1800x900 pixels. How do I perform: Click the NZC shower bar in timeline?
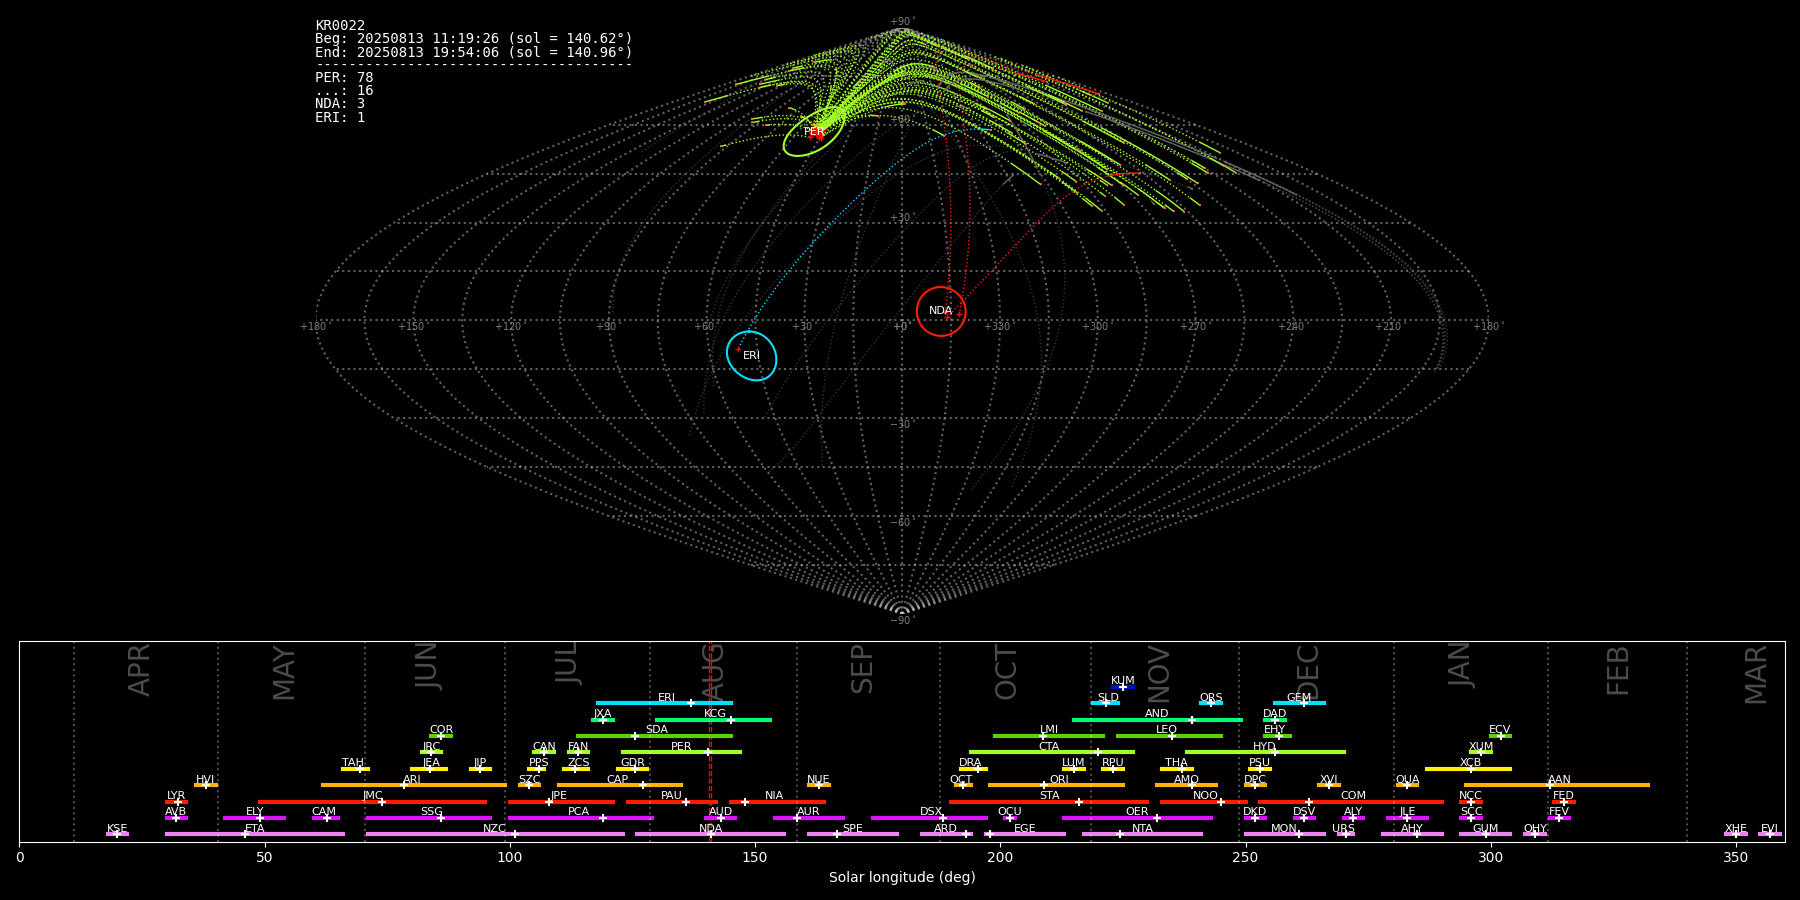point(495,834)
